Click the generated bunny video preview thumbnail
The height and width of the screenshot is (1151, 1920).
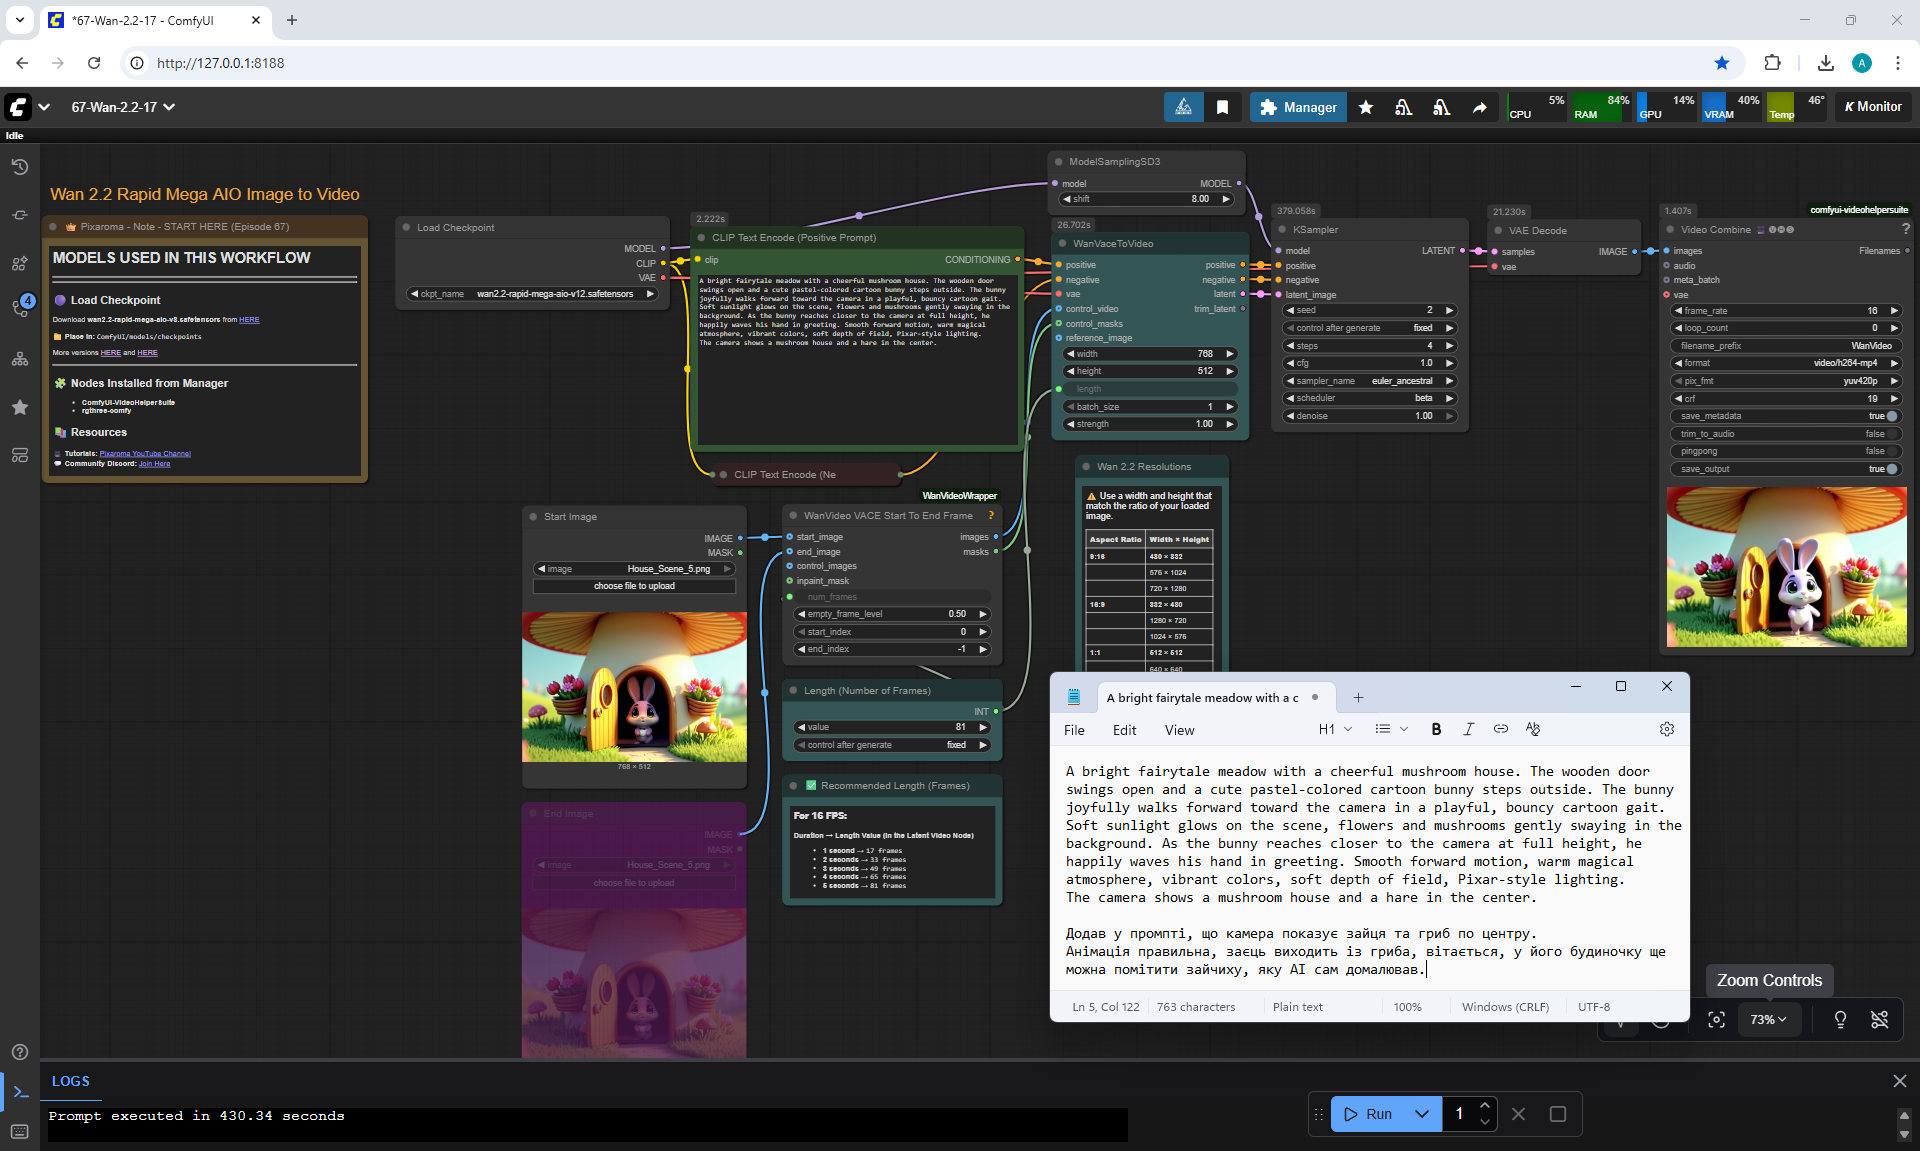[1786, 567]
